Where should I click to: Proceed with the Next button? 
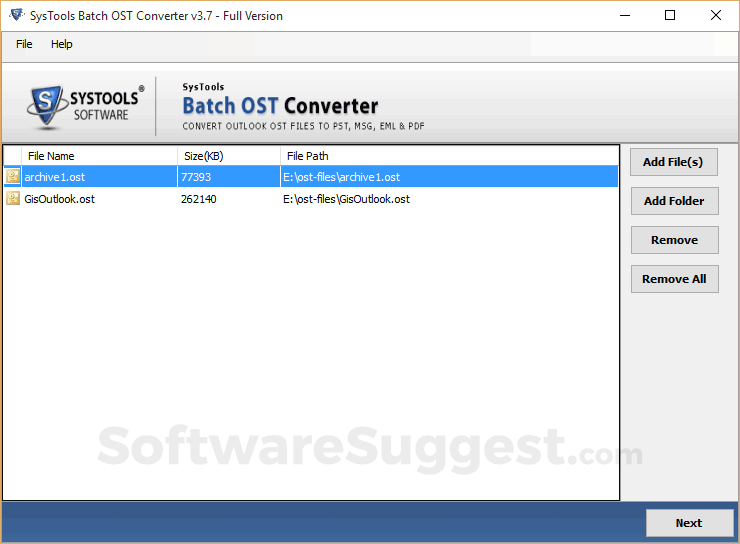689,523
